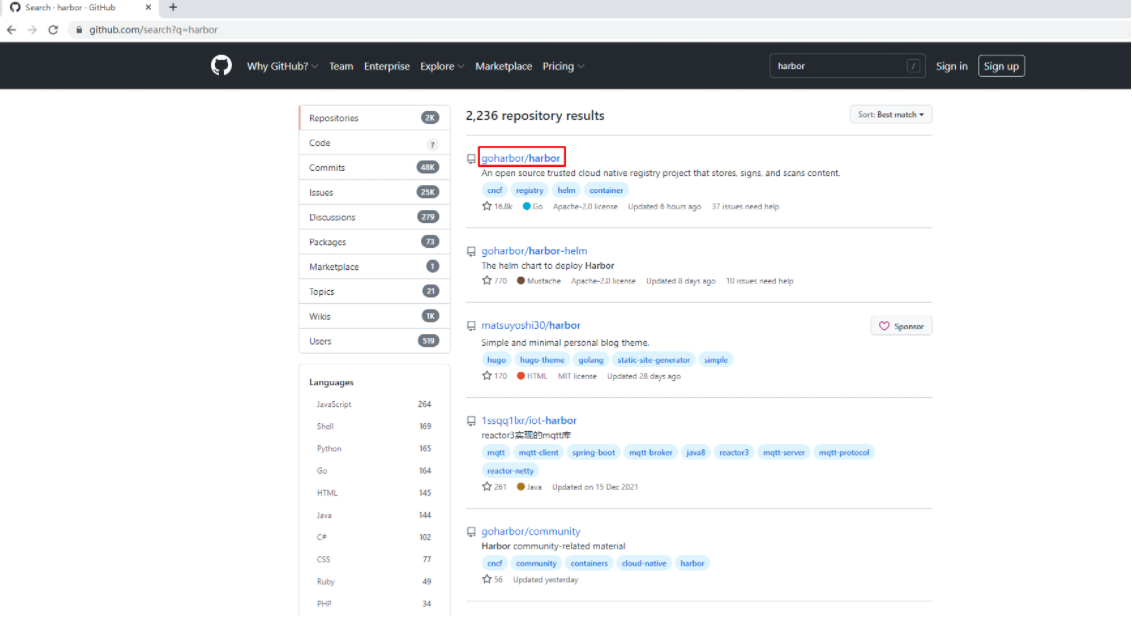Image resolution: width=1132 pixels, height=644 pixels.
Task: Expand the Explore dropdown menu
Action: 442,66
